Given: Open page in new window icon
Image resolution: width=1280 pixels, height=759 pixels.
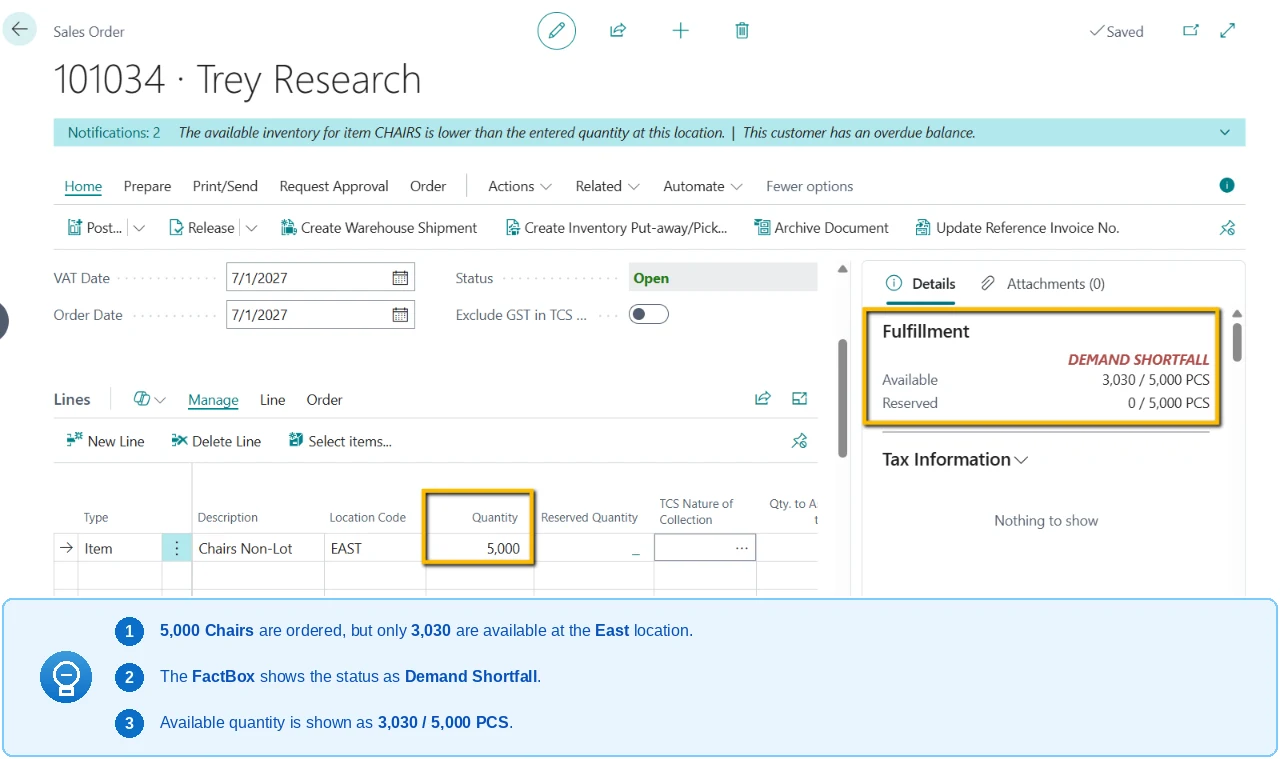Looking at the screenshot, I should coord(1191,31).
